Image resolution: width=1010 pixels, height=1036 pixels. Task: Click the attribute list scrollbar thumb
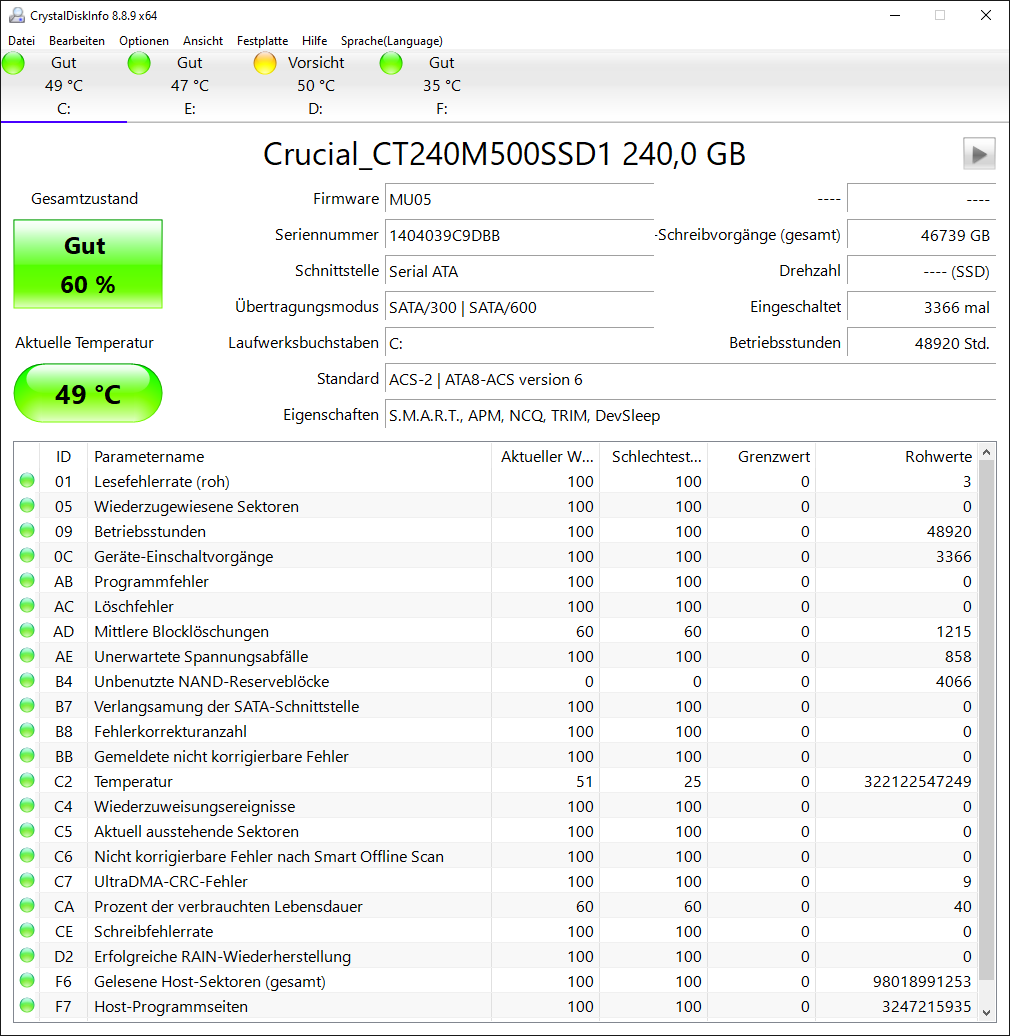click(986, 720)
